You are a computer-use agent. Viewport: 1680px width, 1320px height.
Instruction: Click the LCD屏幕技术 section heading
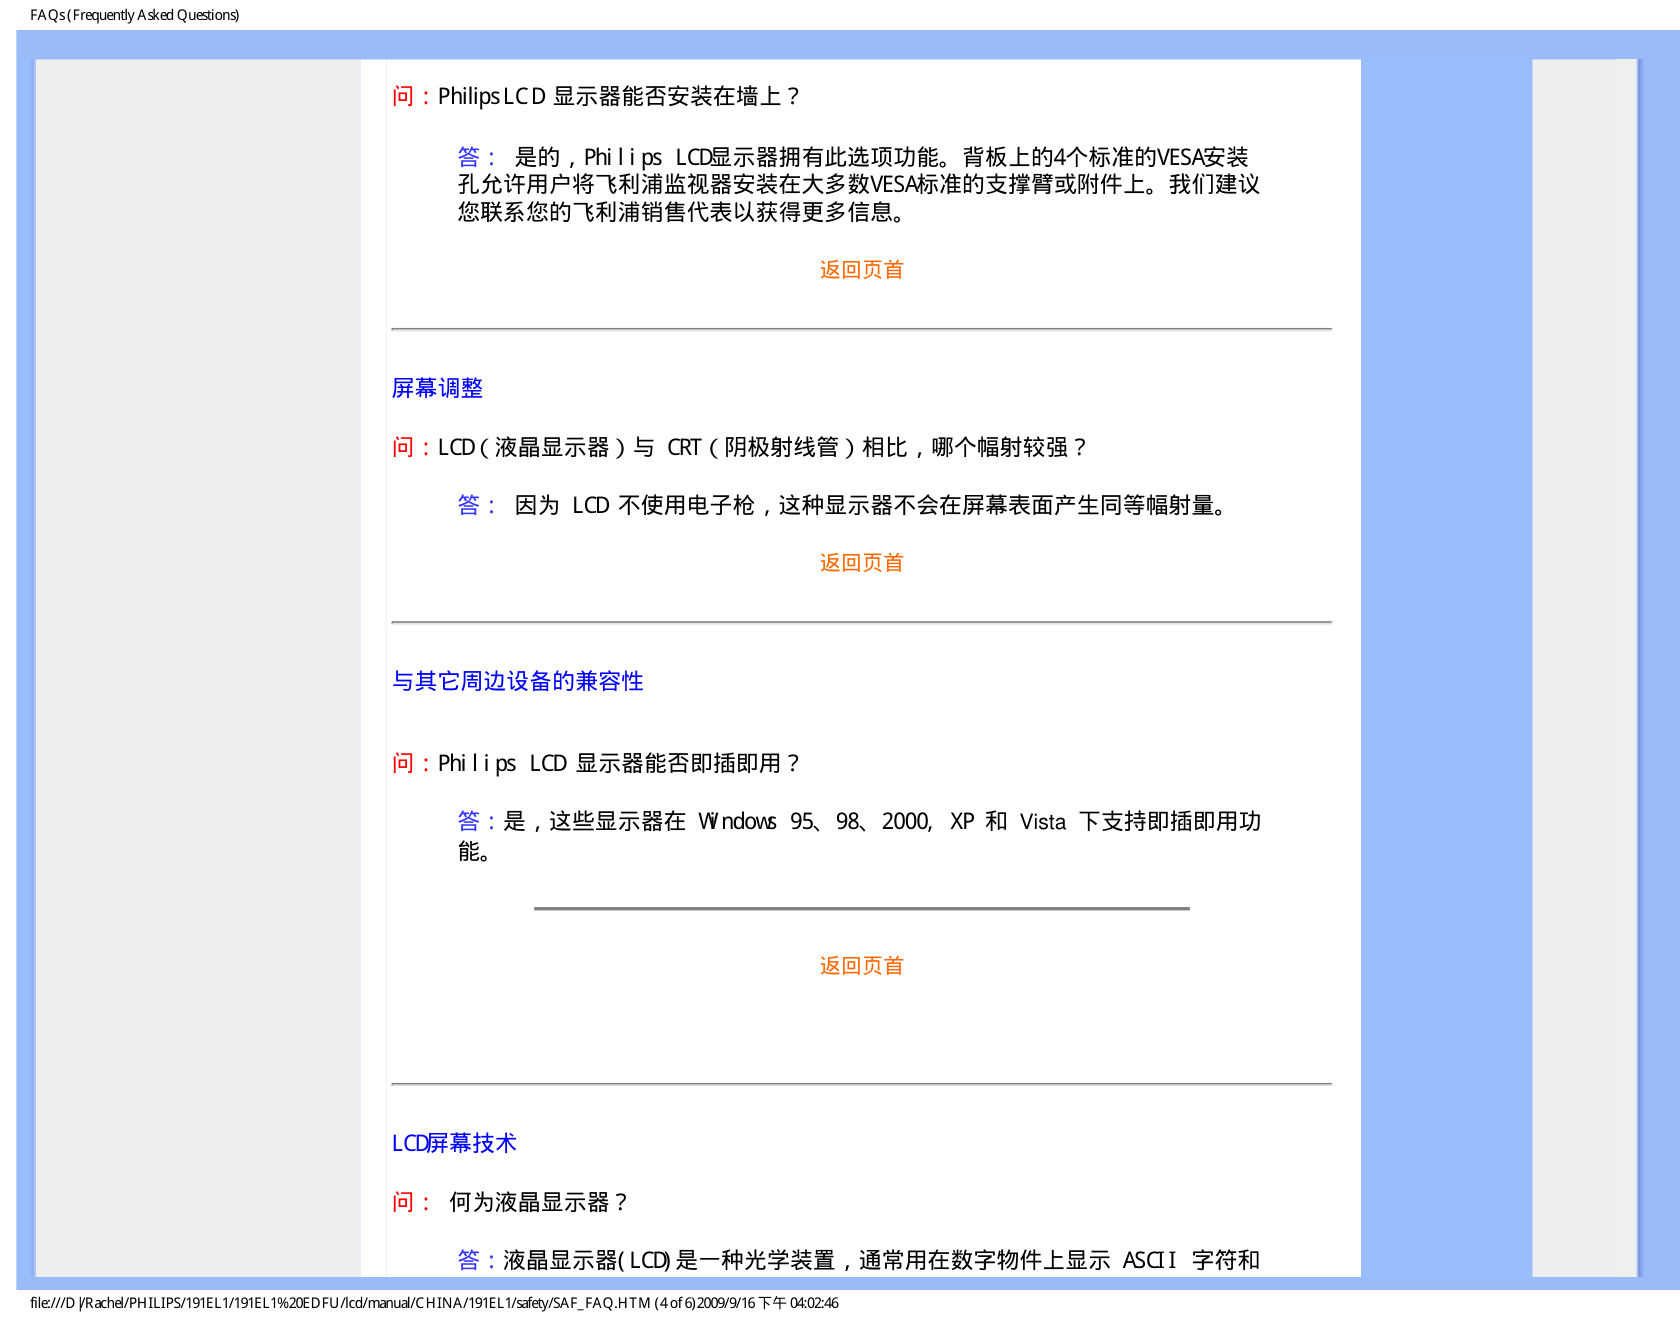tap(454, 1143)
